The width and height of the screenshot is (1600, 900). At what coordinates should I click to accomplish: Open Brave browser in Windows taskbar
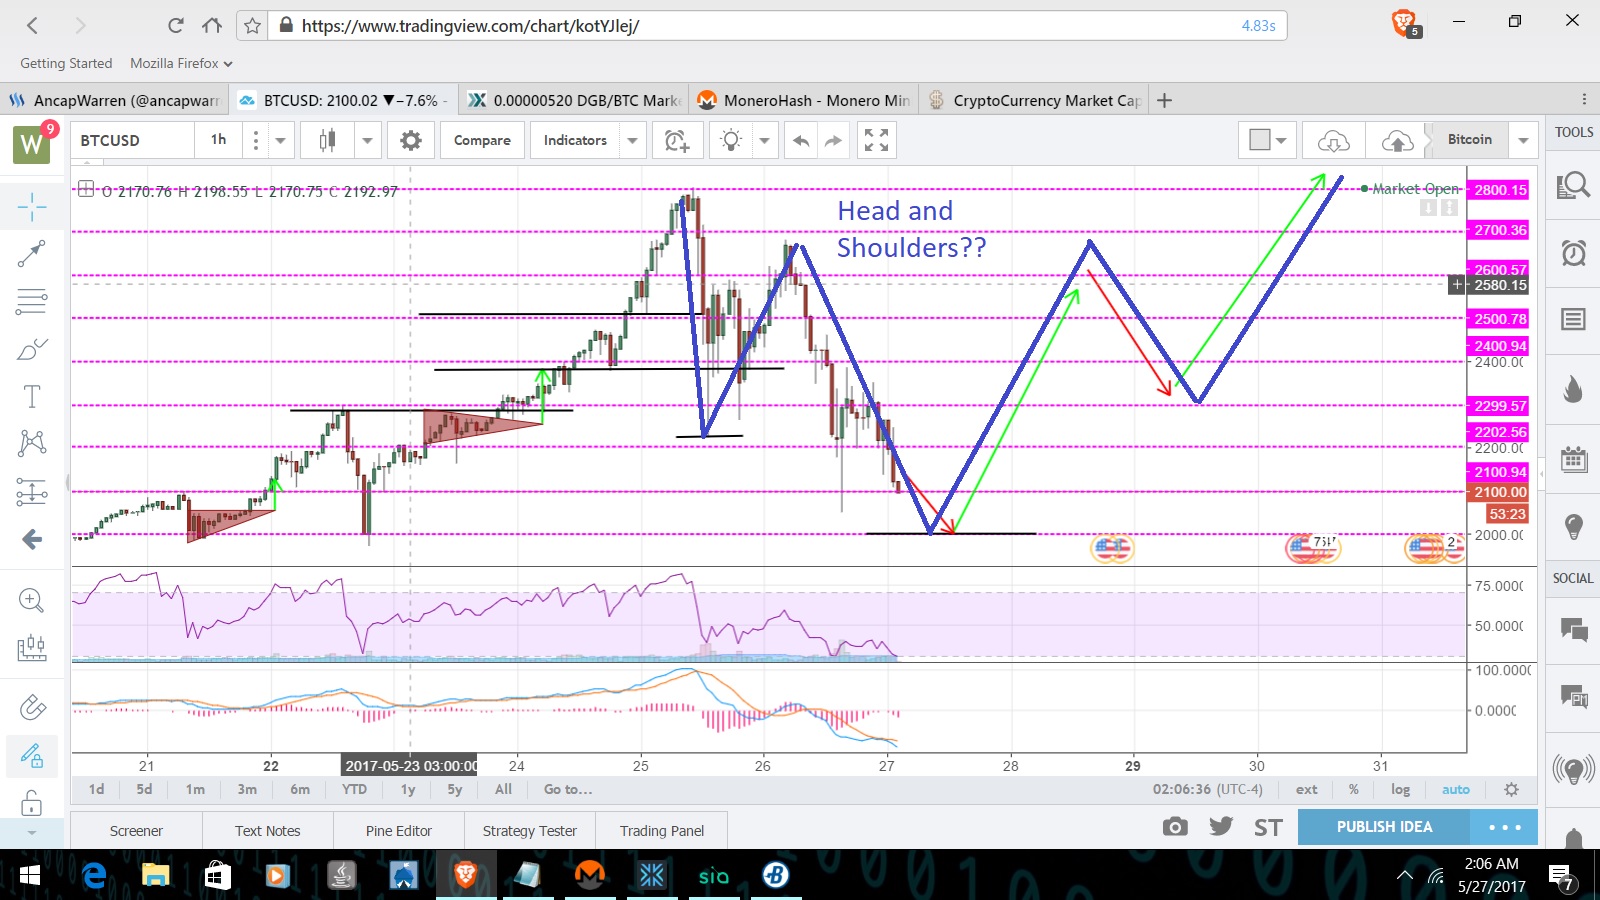[x=465, y=875]
